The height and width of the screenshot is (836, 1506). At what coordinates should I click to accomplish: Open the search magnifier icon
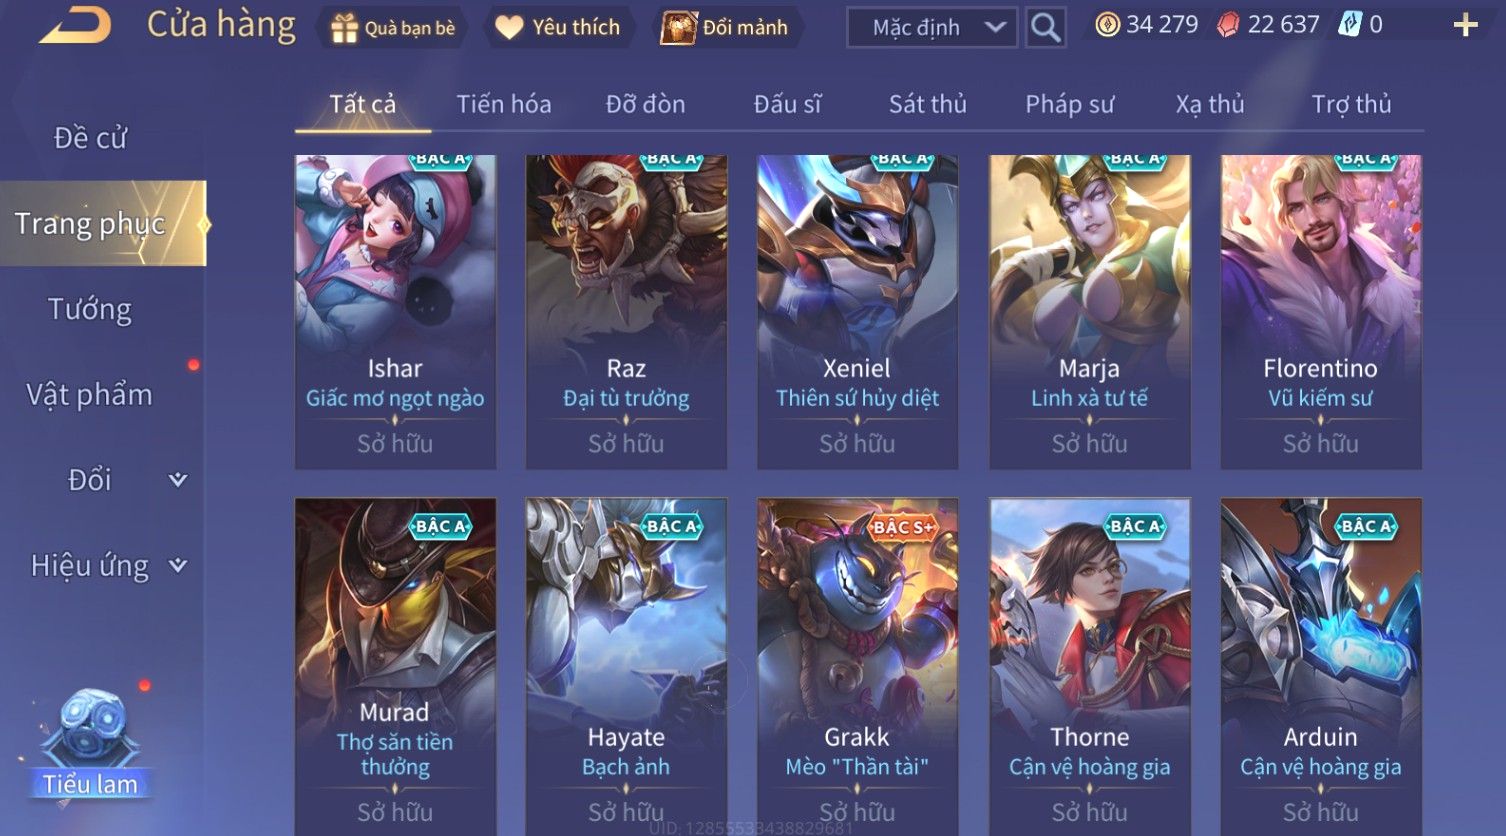[1045, 27]
